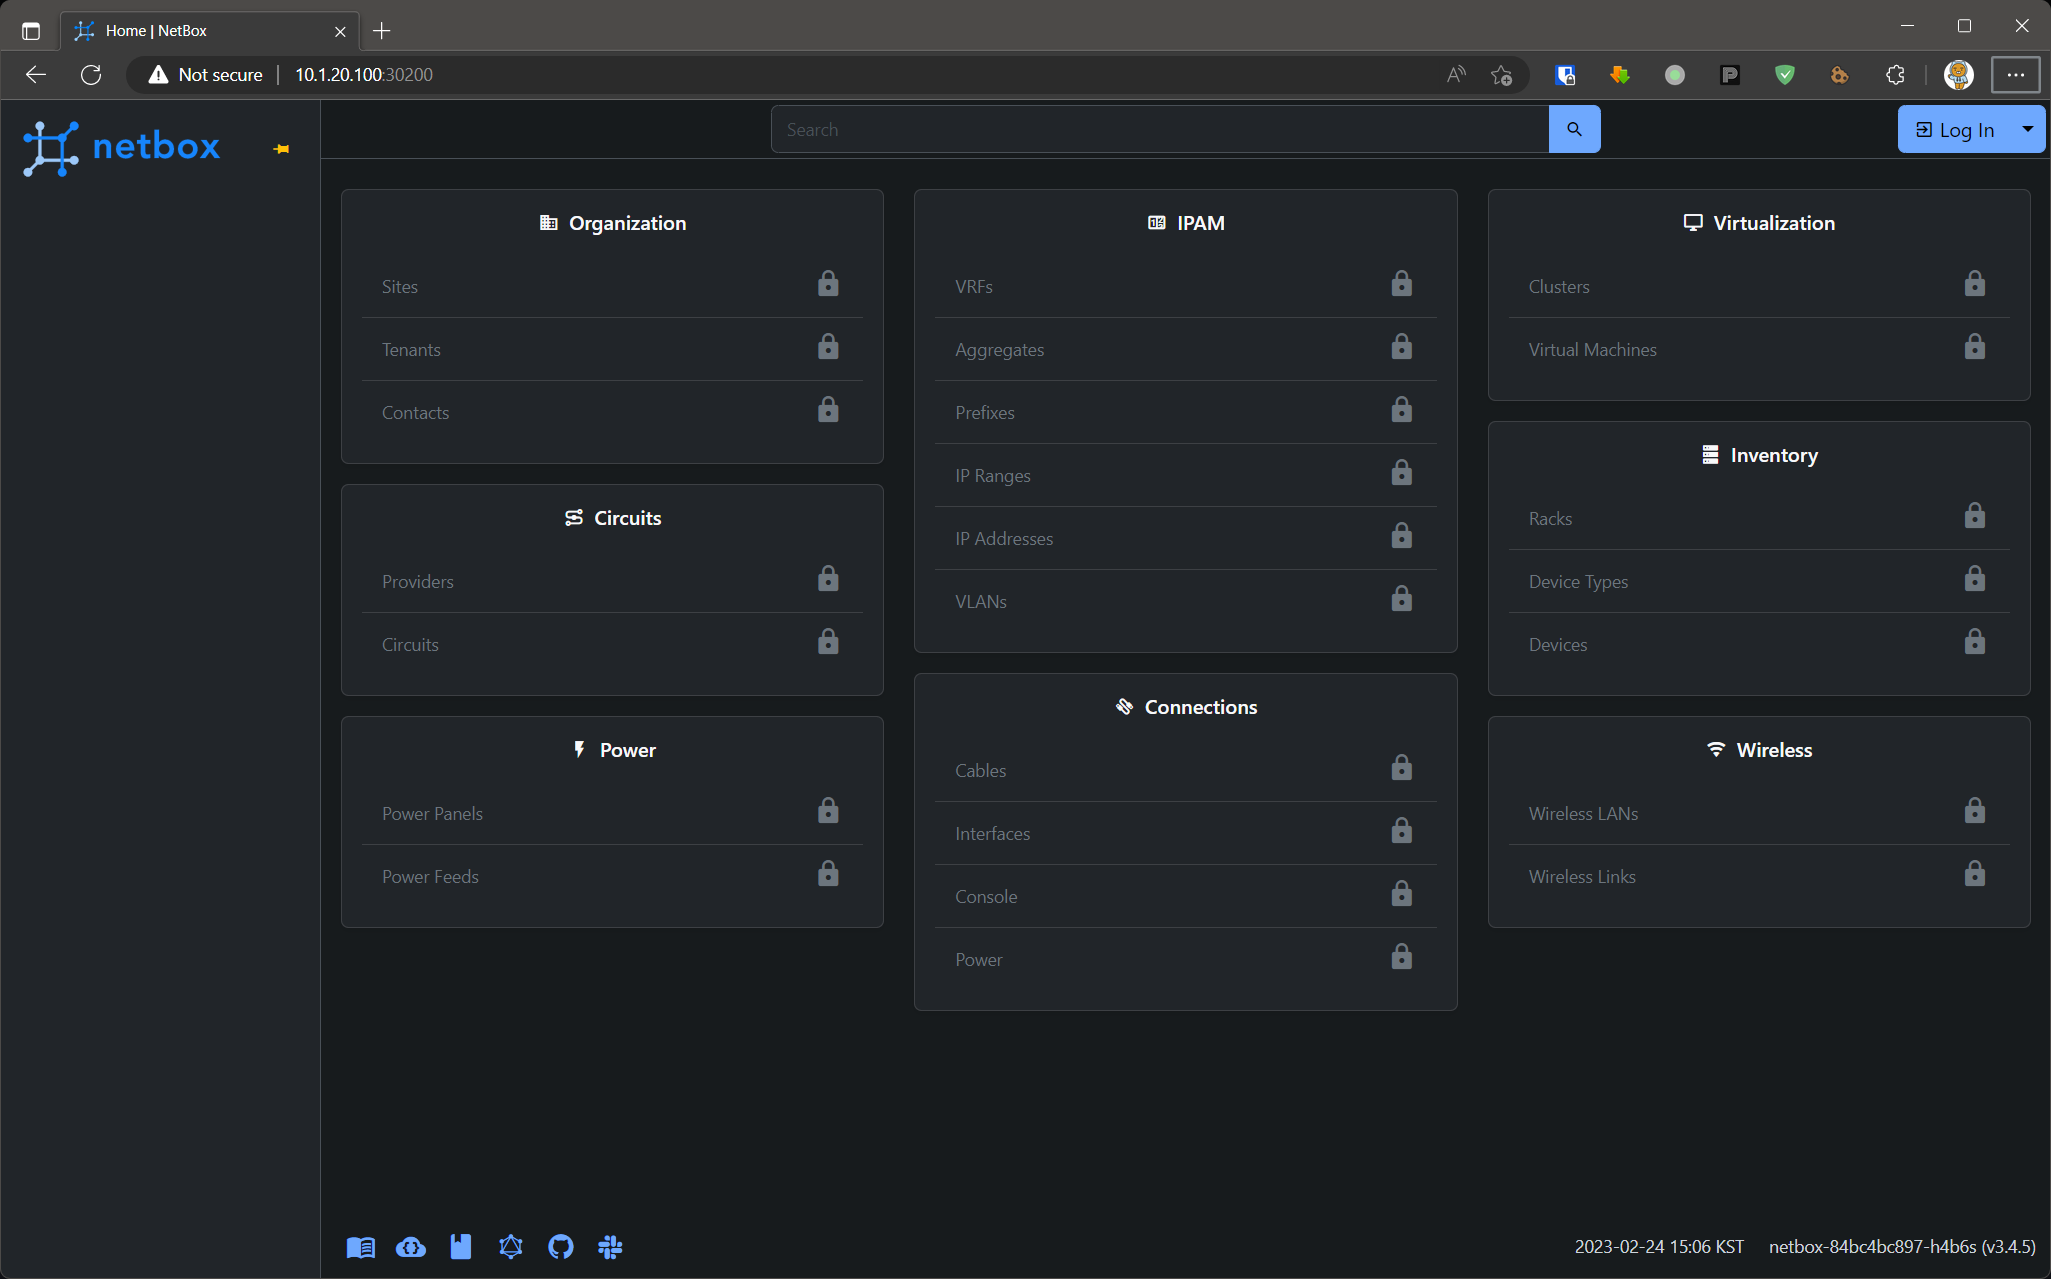Click the Log In button
Screen dimensions: 2051x1279
tap(1955, 129)
